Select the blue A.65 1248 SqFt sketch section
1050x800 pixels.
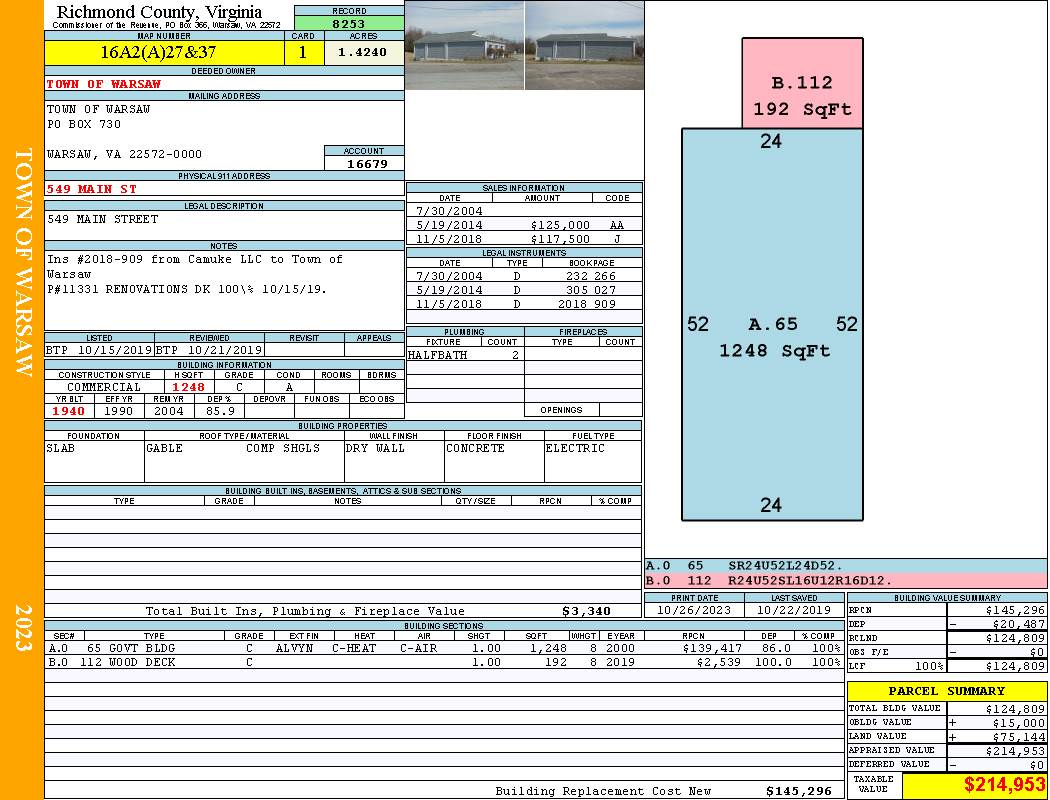click(x=772, y=325)
